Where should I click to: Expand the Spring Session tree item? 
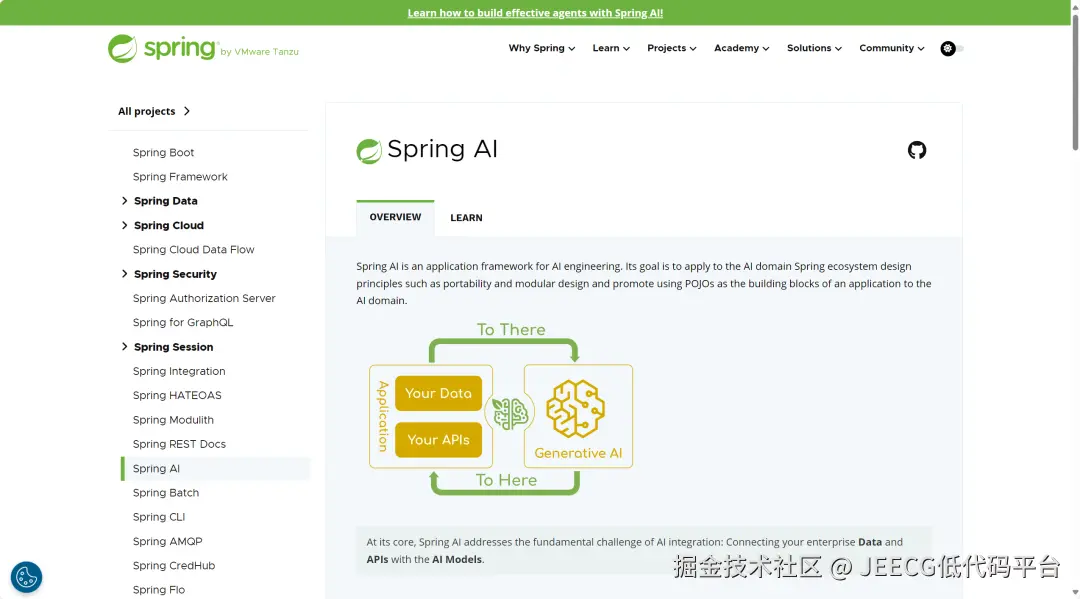125,347
